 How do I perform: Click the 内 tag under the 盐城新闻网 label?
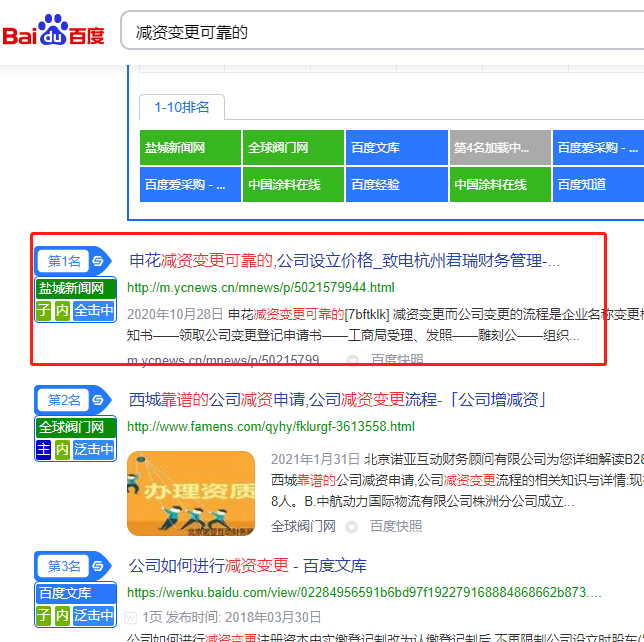click(62, 310)
